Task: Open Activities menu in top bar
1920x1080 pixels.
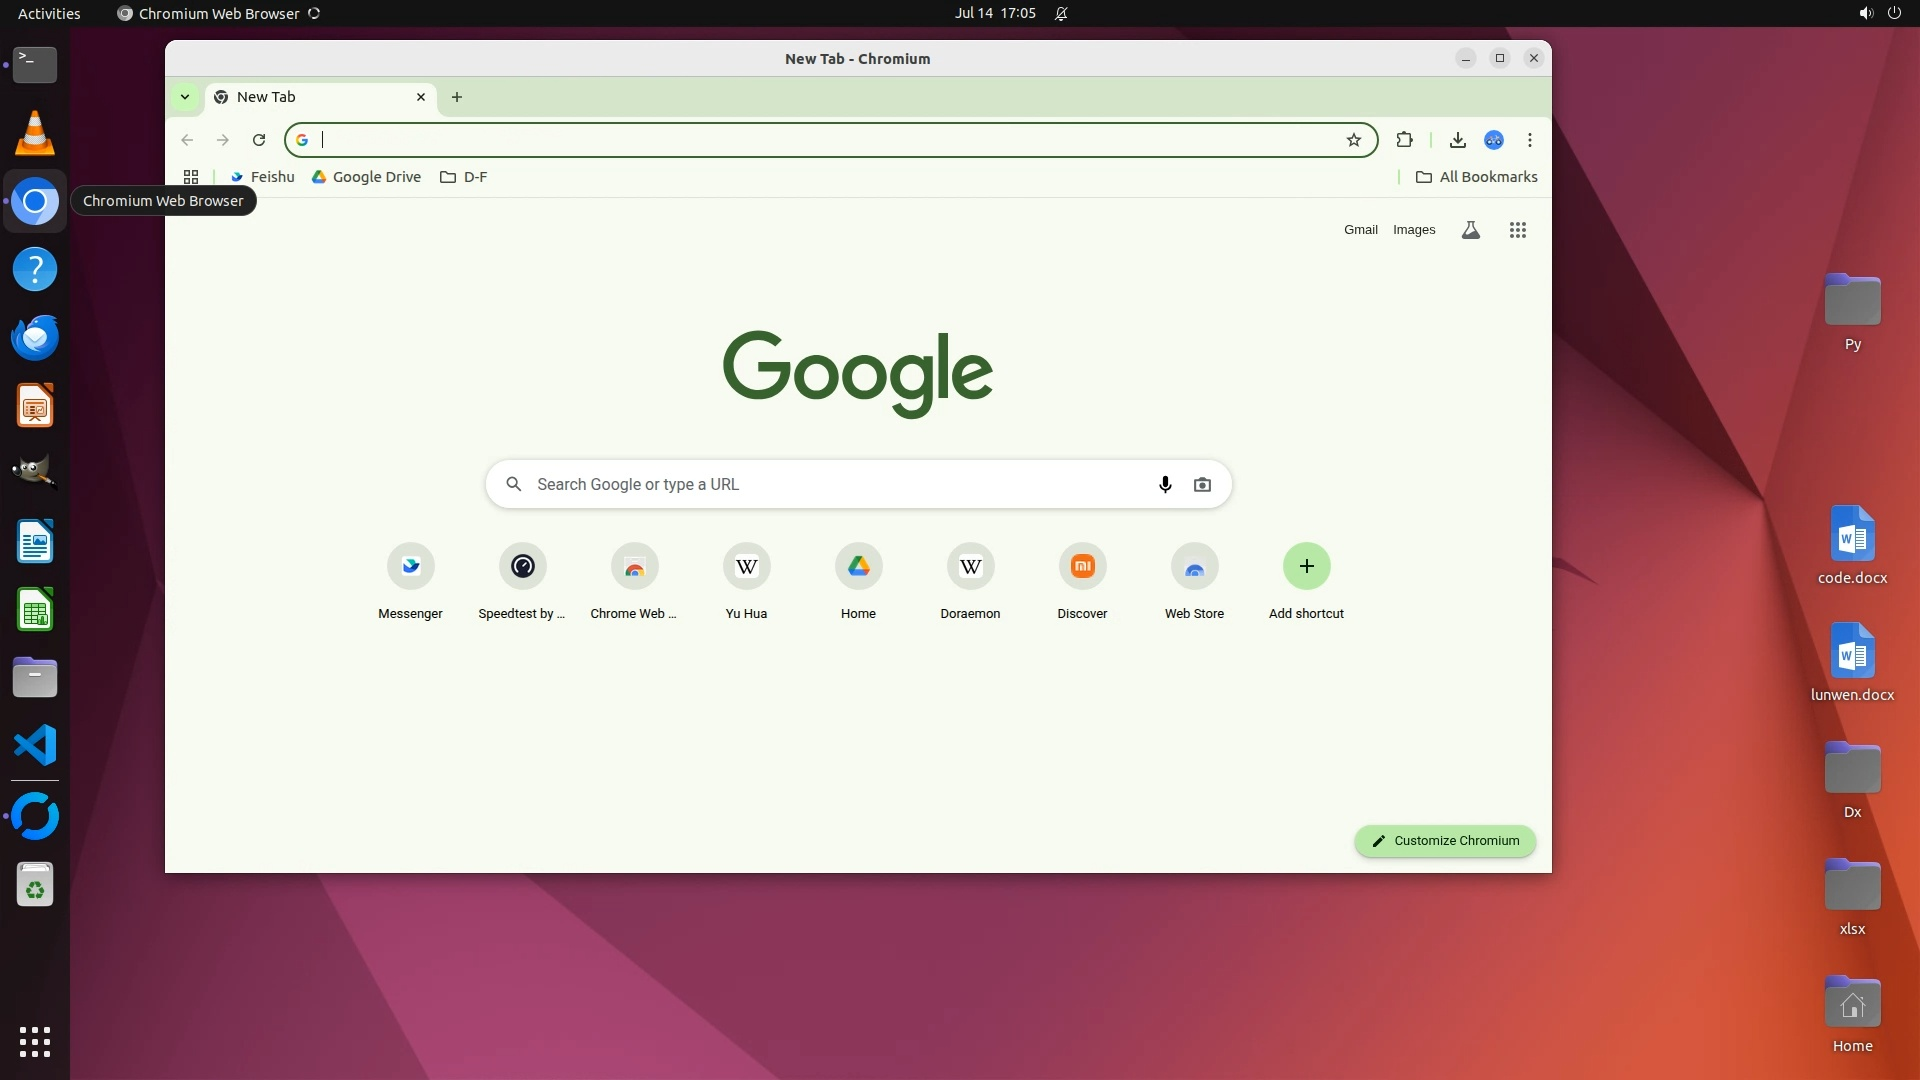Action: [x=49, y=14]
